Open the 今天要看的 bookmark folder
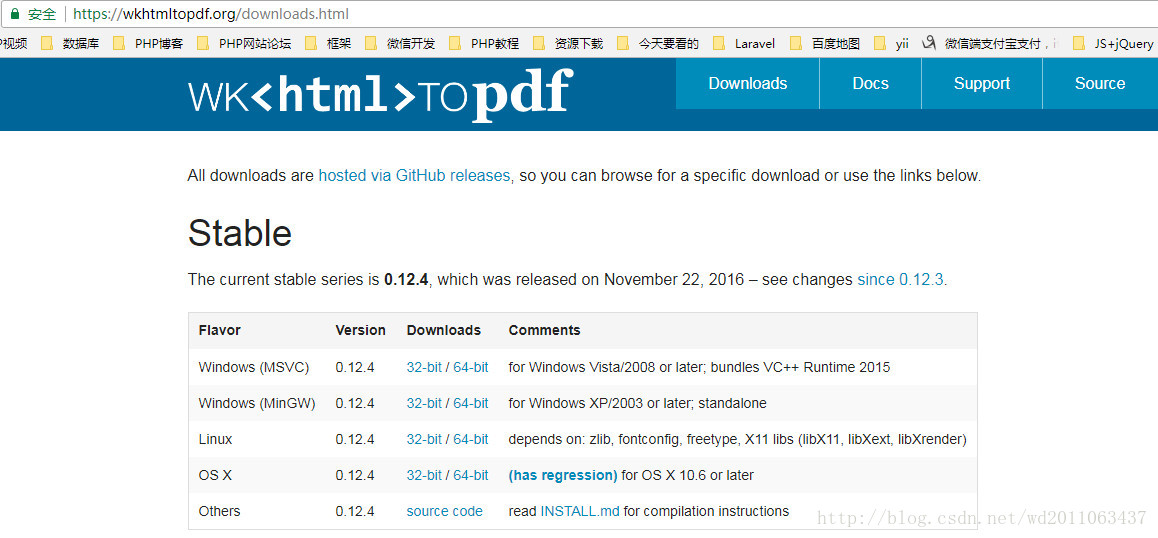The image size is (1158, 538). tap(658, 44)
